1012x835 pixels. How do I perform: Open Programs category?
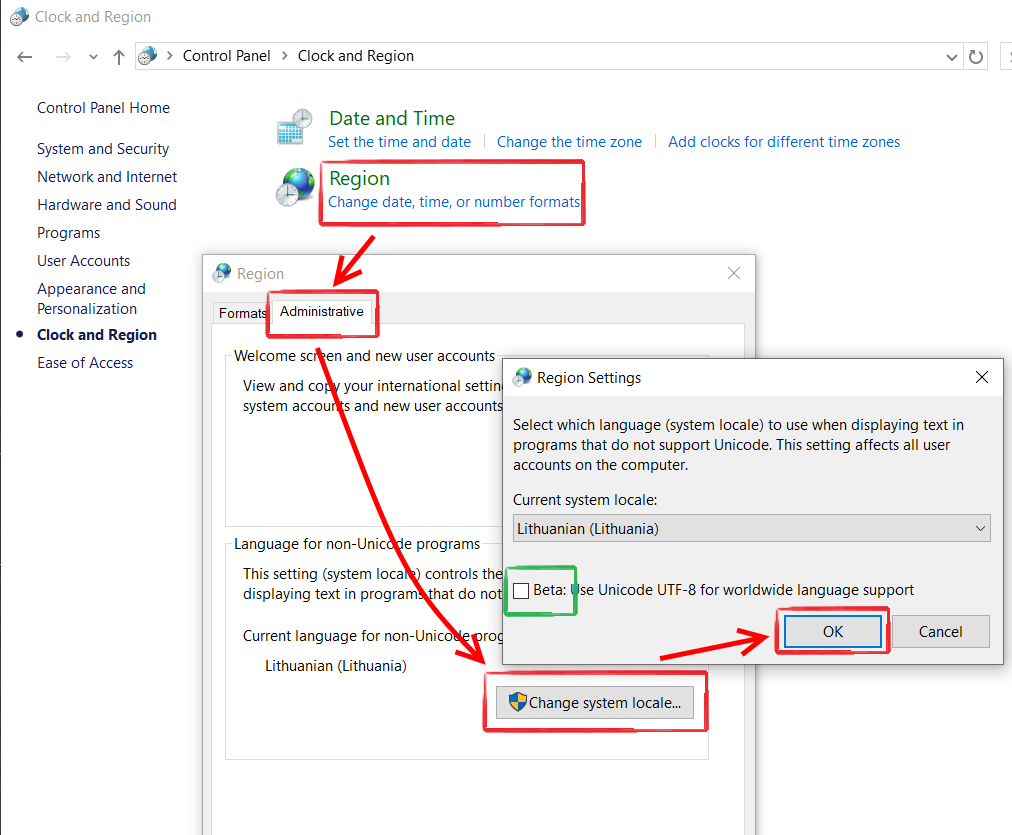[x=68, y=233]
